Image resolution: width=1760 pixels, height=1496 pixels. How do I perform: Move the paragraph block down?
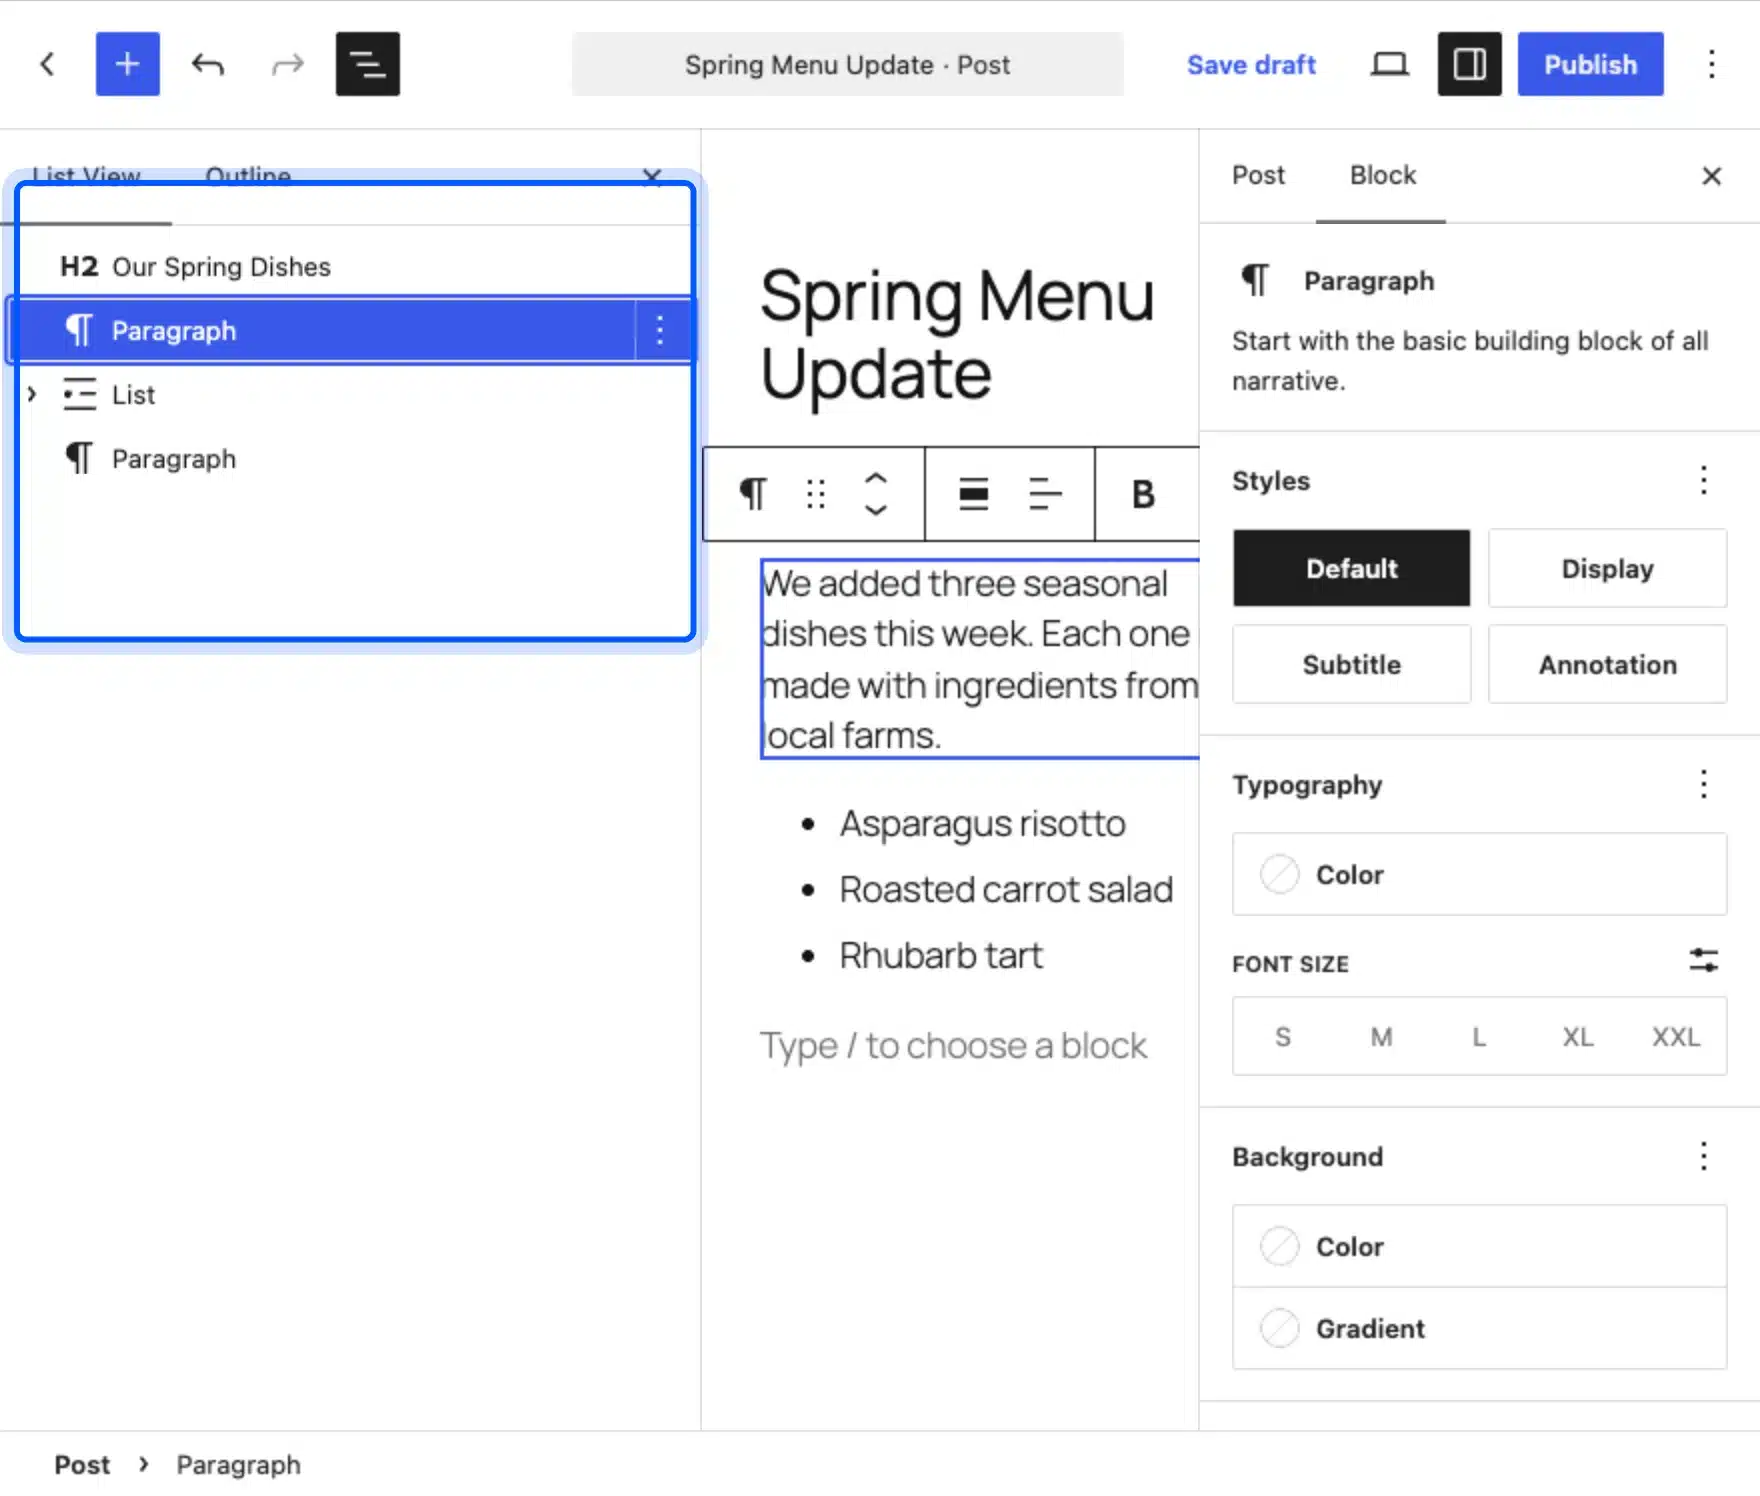coord(875,509)
